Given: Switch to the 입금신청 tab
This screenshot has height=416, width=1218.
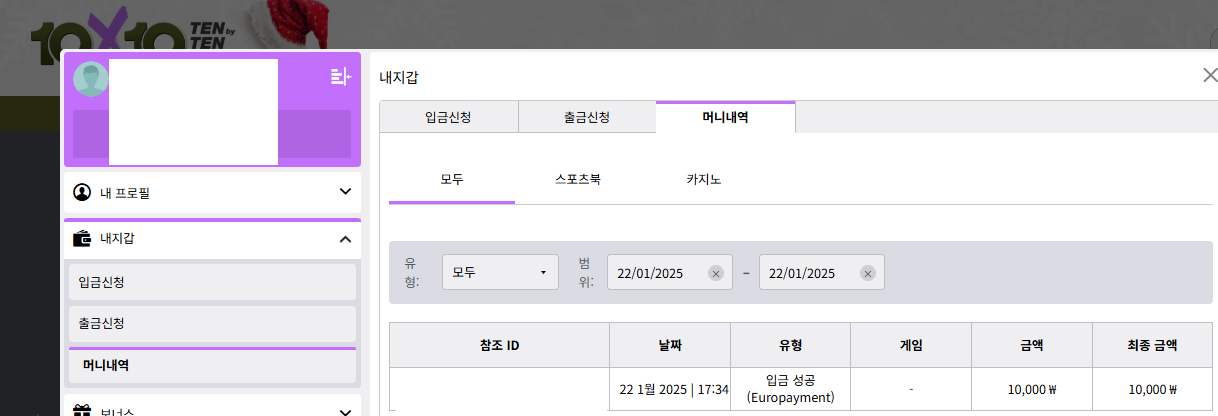Looking at the screenshot, I should (x=448, y=117).
